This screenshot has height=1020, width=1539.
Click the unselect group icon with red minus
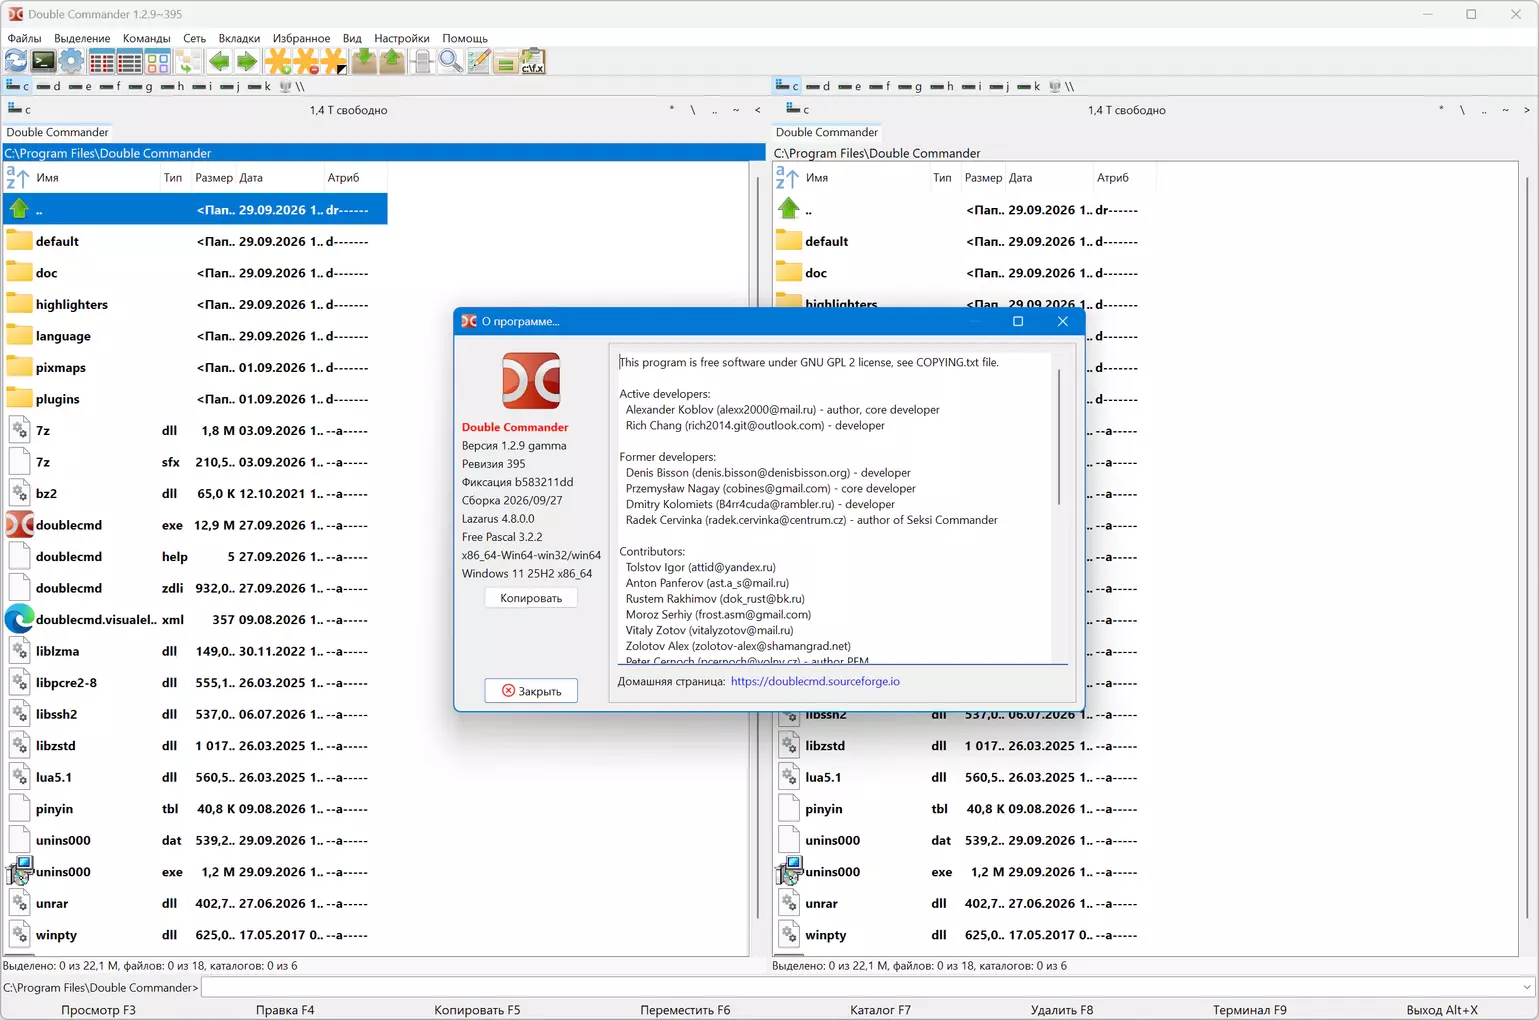click(306, 62)
